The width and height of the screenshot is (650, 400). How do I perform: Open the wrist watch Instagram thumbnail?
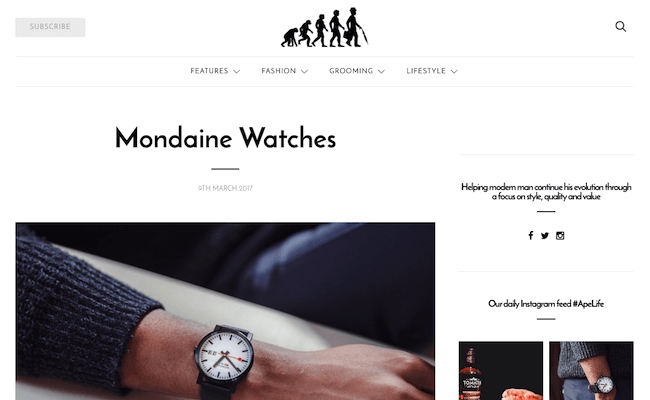point(591,371)
